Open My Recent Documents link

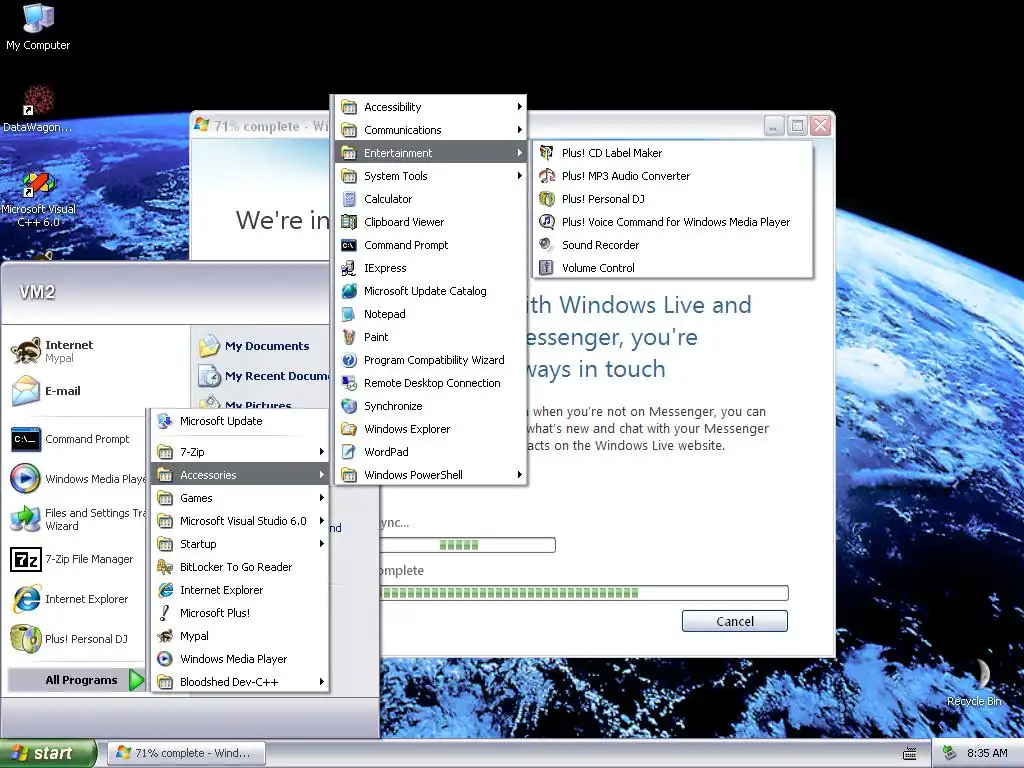(263, 376)
